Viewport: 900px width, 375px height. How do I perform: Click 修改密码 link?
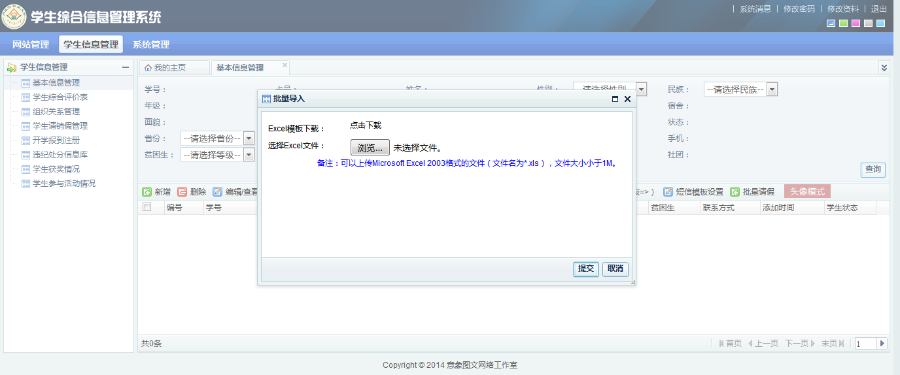(x=798, y=9)
